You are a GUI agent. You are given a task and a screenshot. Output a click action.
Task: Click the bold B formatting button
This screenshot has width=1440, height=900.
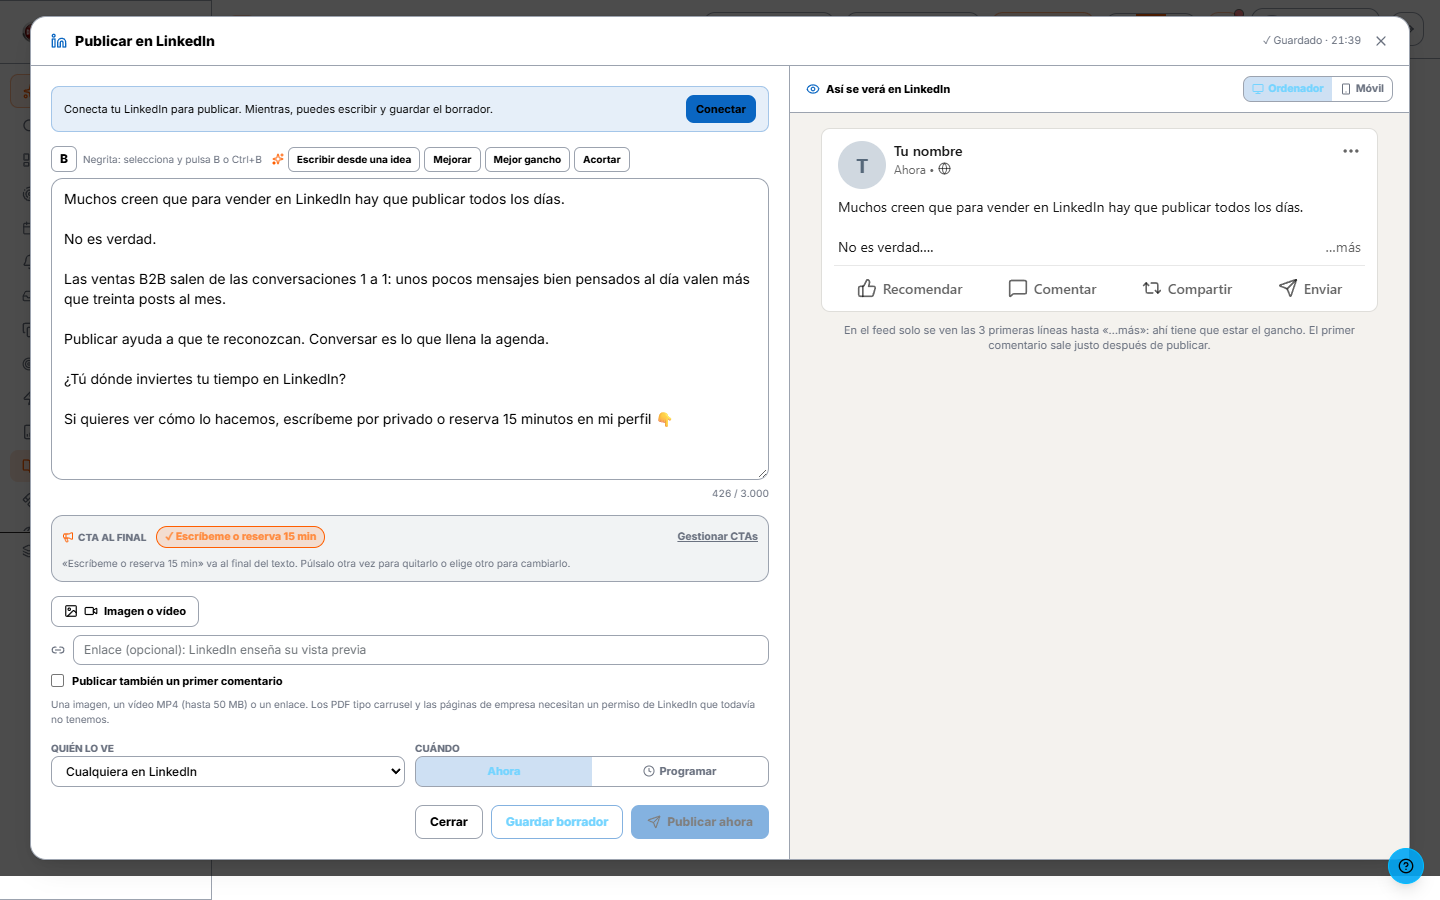[64, 159]
